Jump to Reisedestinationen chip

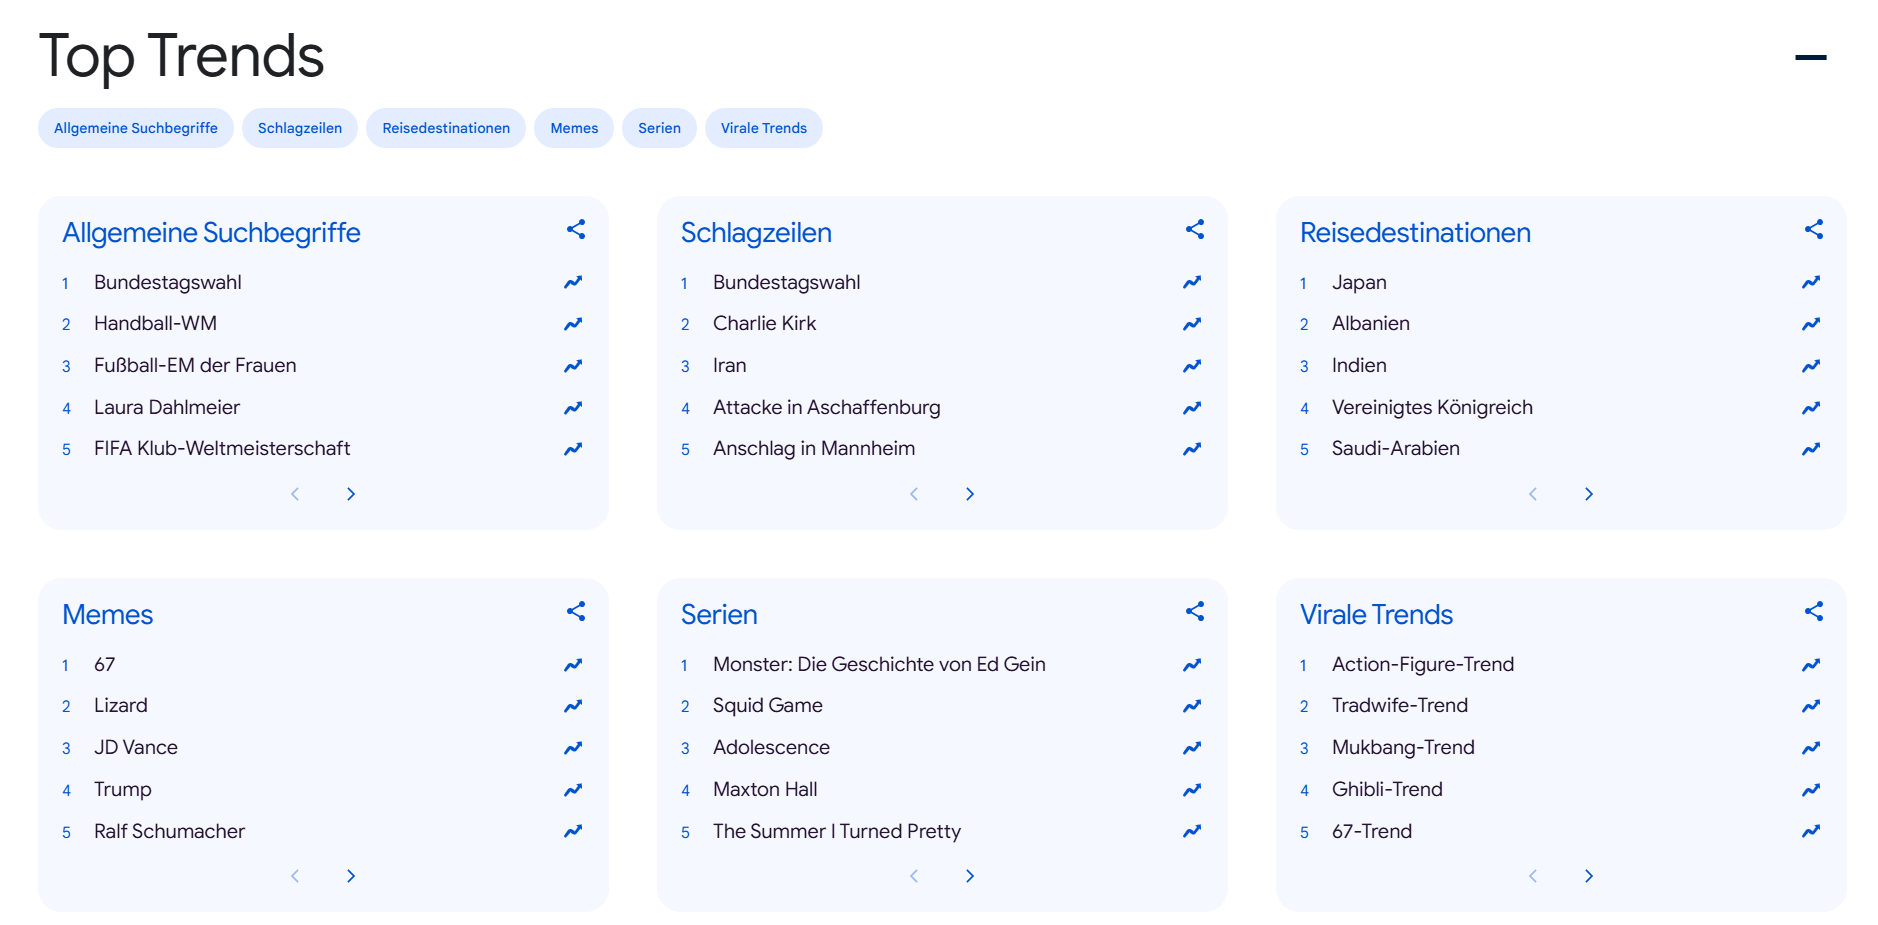[446, 128]
